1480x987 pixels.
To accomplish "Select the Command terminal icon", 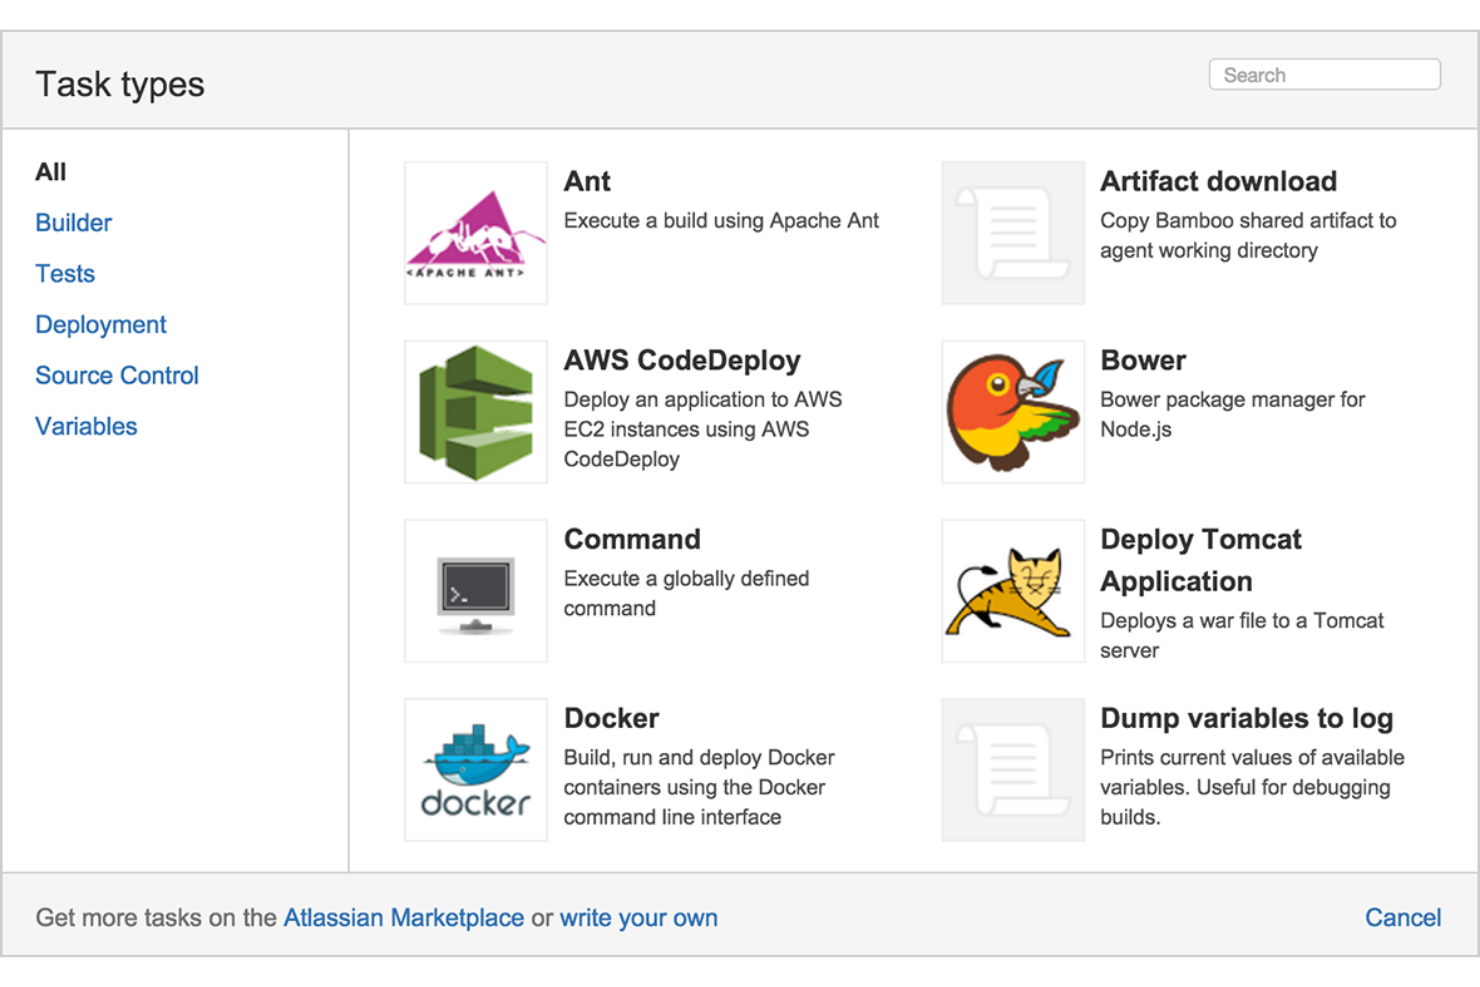I will 475,590.
